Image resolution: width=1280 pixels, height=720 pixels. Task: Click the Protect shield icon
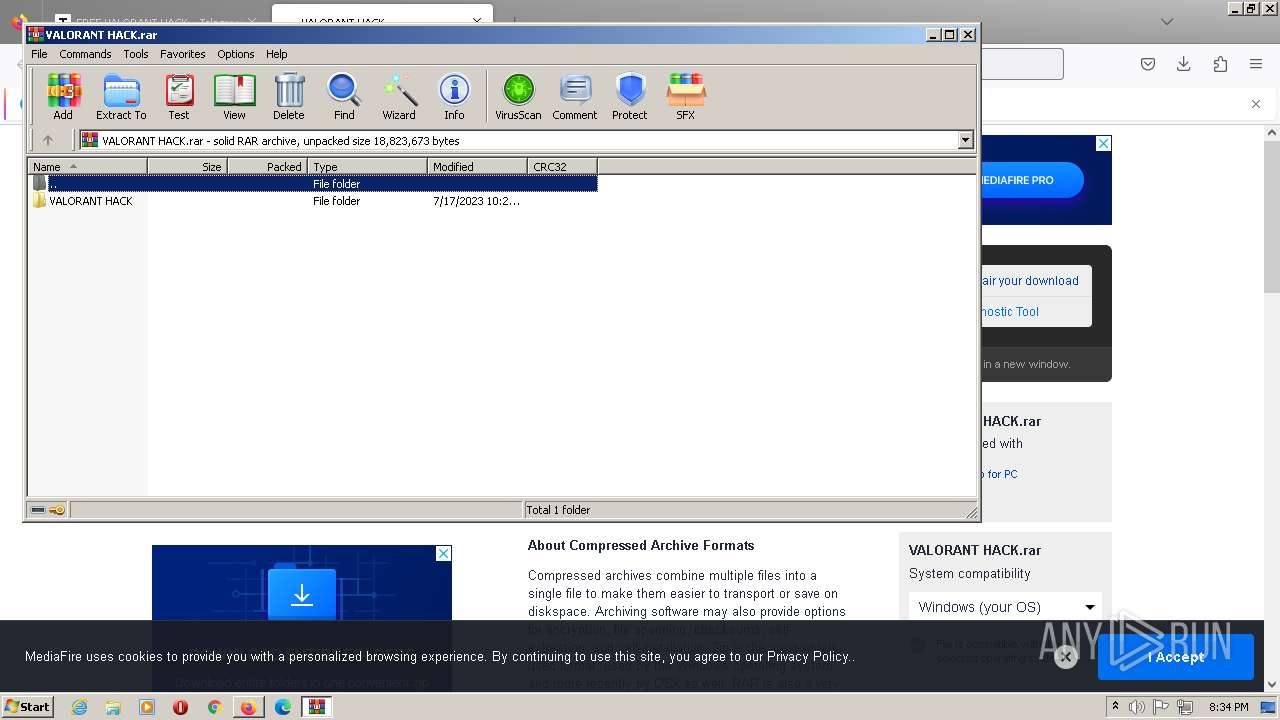(x=630, y=97)
